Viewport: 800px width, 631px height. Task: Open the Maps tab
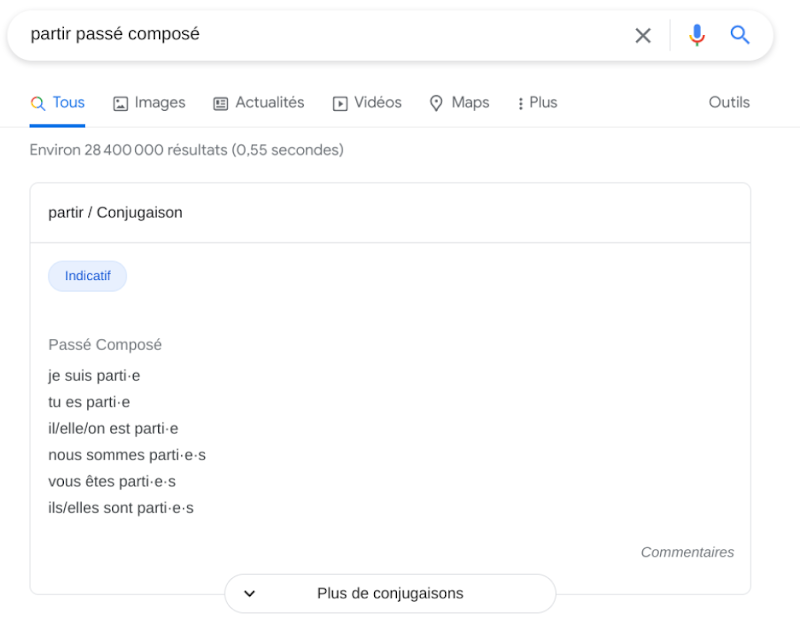459,102
